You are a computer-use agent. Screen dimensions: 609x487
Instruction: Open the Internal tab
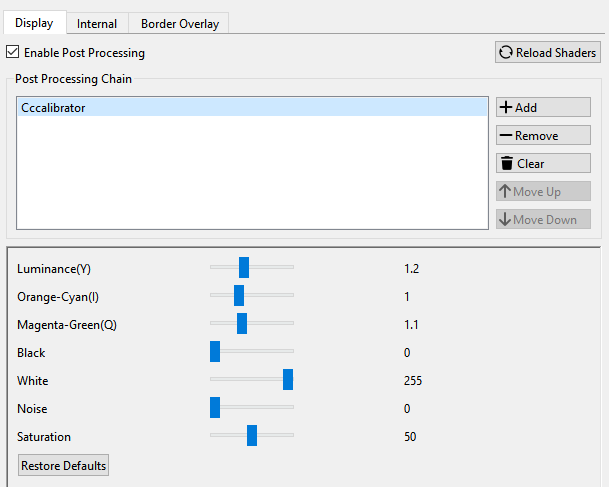(x=97, y=24)
